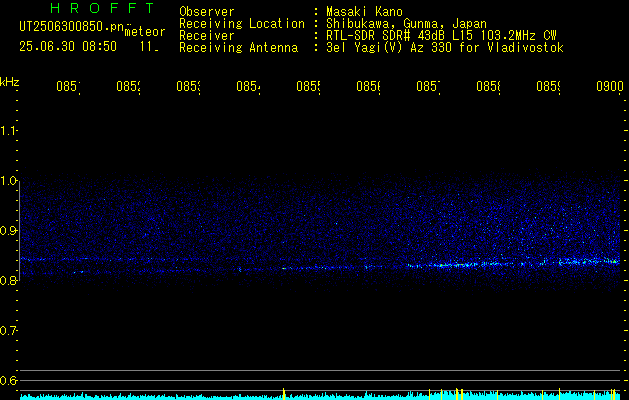Viewport: 629px width, 400px height.
Task: Click the gray vertical range bar beside 0.9
Action: [19, 231]
